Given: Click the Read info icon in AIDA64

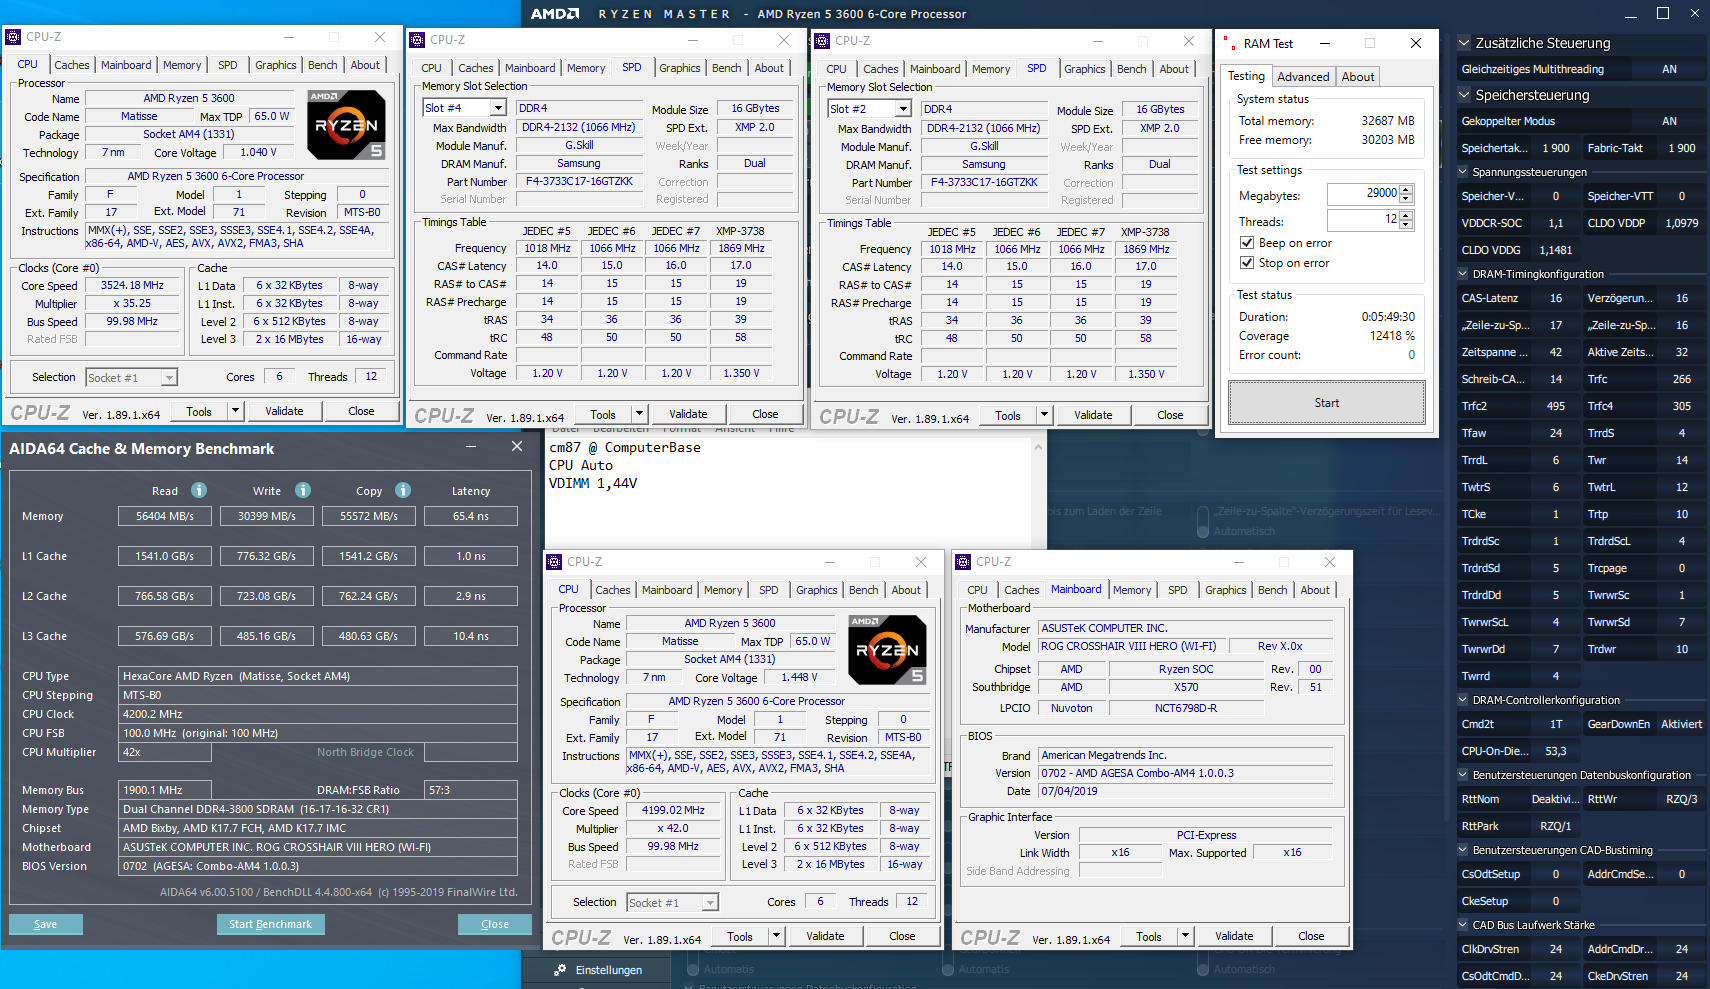Looking at the screenshot, I should click(x=199, y=490).
